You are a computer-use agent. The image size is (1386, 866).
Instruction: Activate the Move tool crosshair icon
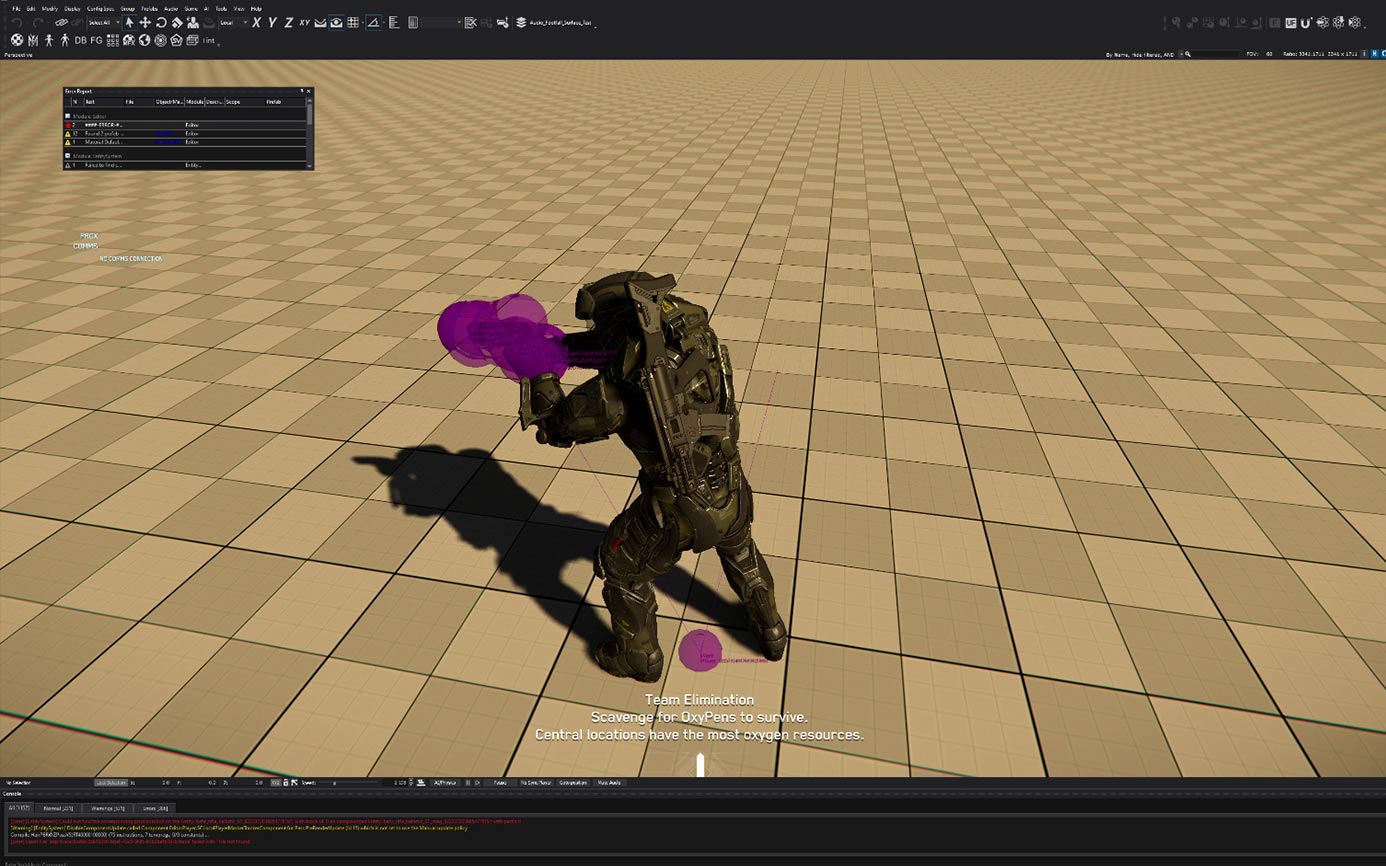click(145, 22)
